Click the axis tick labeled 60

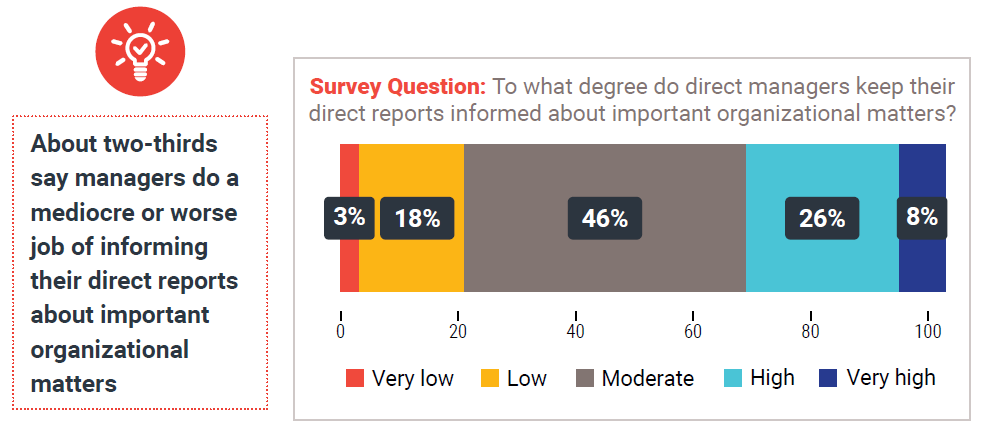[x=693, y=331]
